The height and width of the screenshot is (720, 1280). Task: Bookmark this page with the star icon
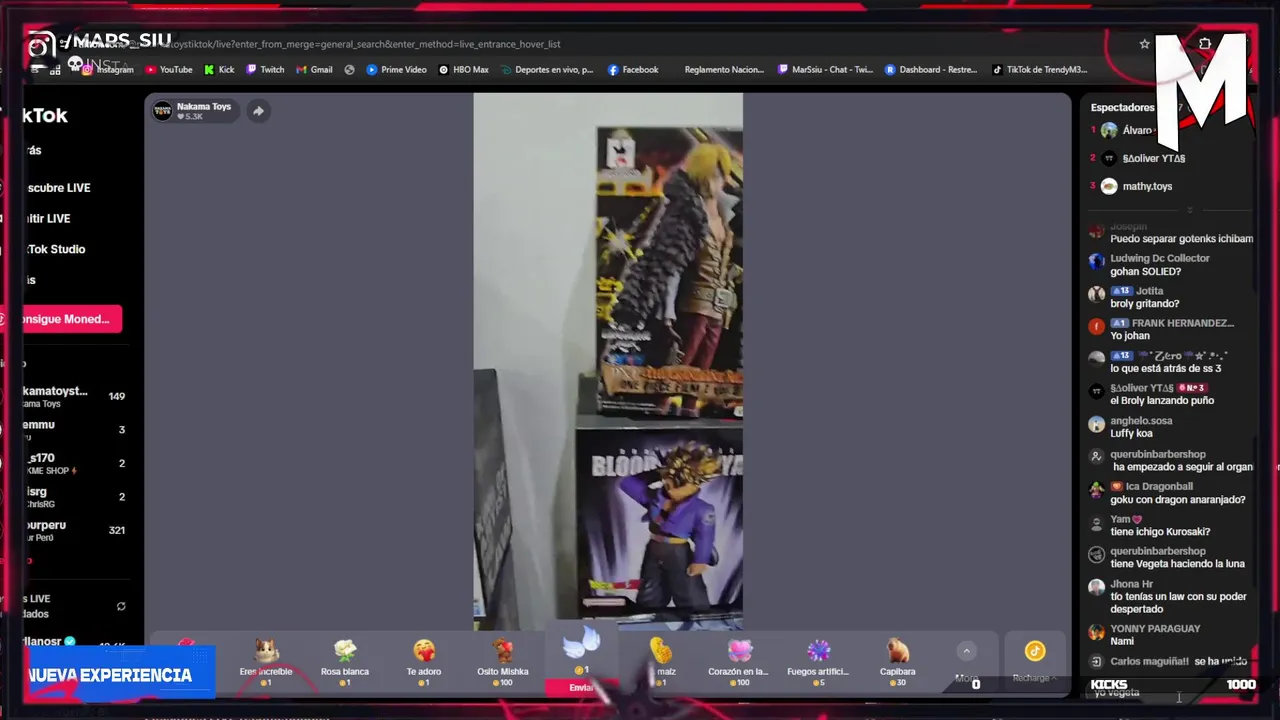pyautogui.click(x=1144, y=44)
